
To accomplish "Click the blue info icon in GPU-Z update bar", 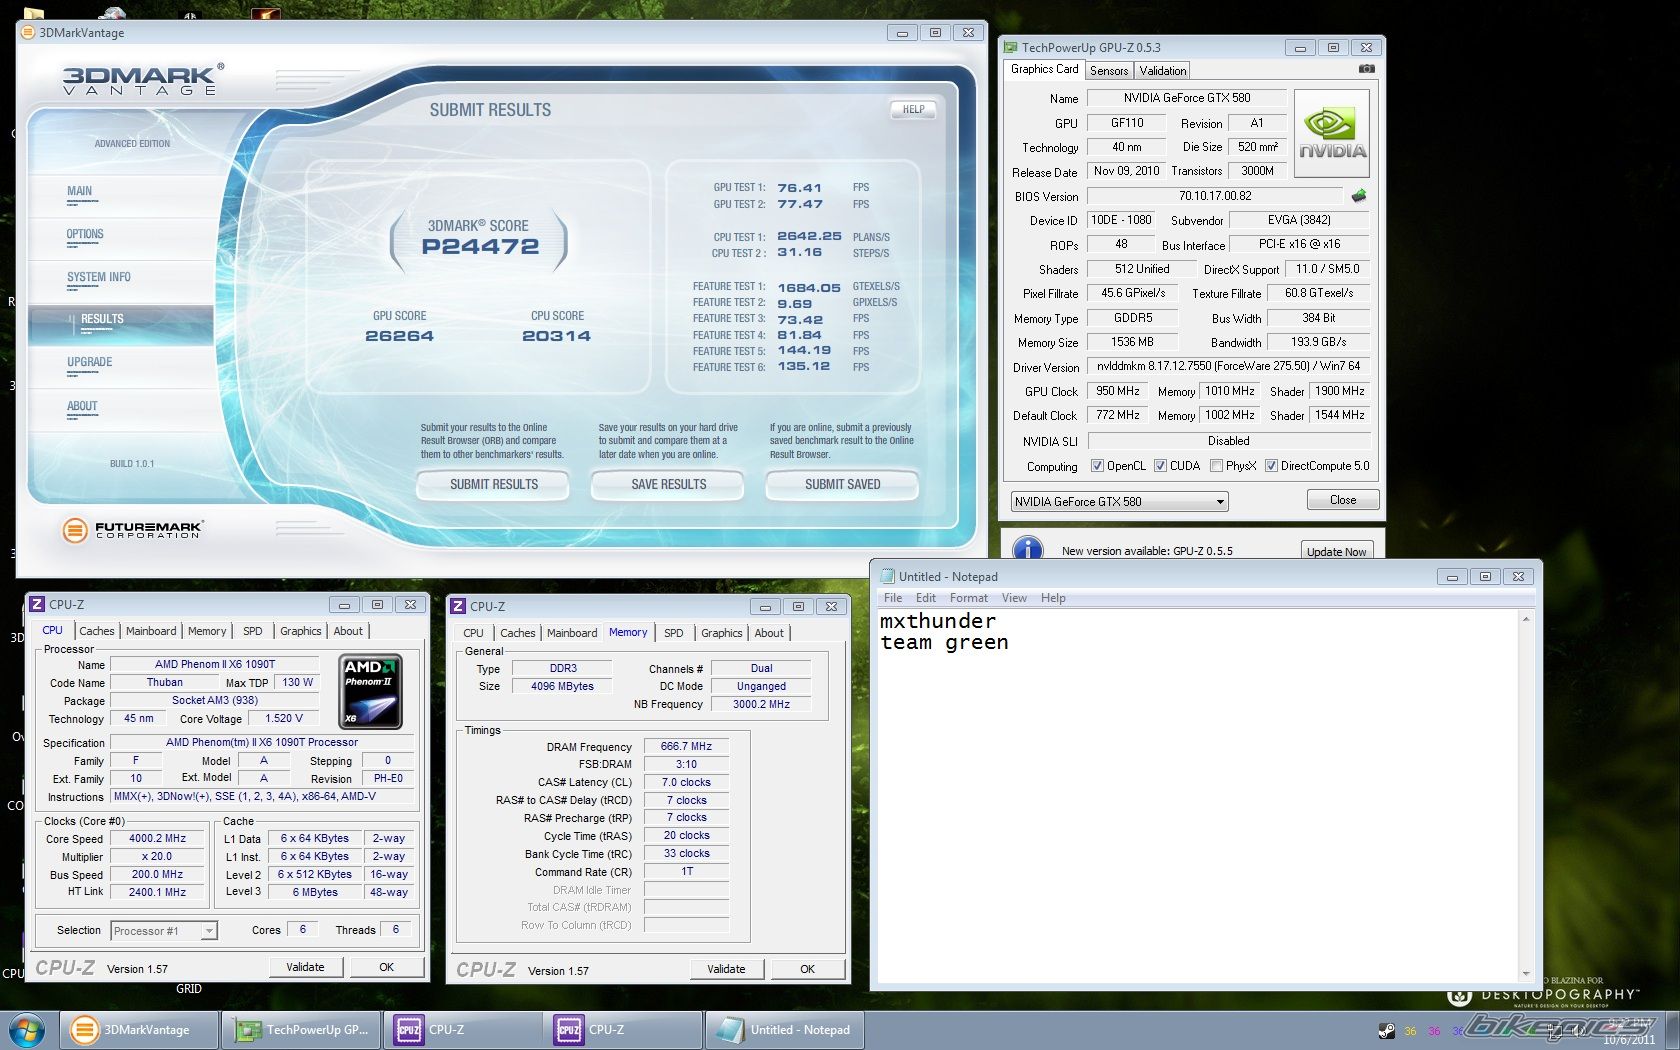I will [1028, 549].
